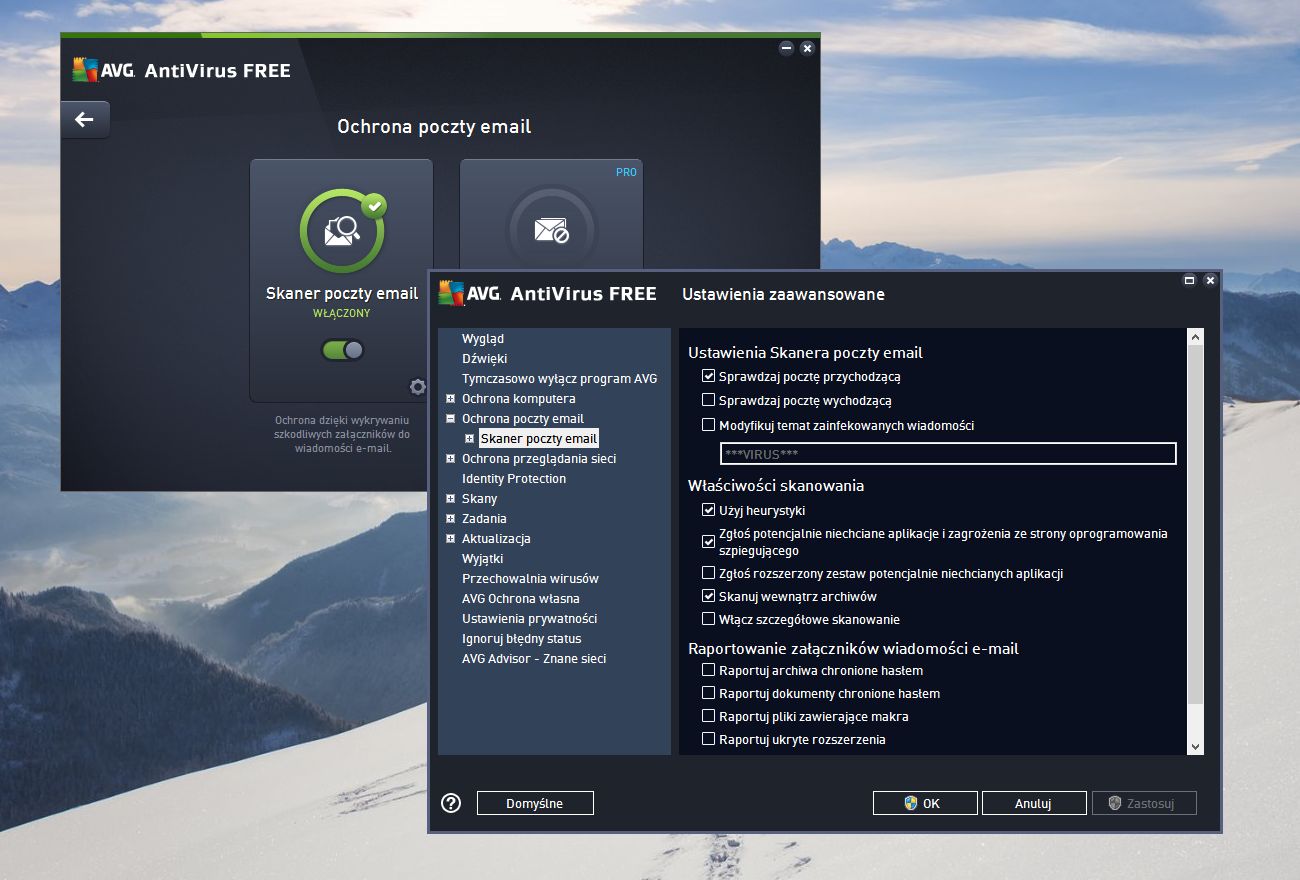
Task: Select Skany label in settings tree
Action: click(x=479, y=499)
